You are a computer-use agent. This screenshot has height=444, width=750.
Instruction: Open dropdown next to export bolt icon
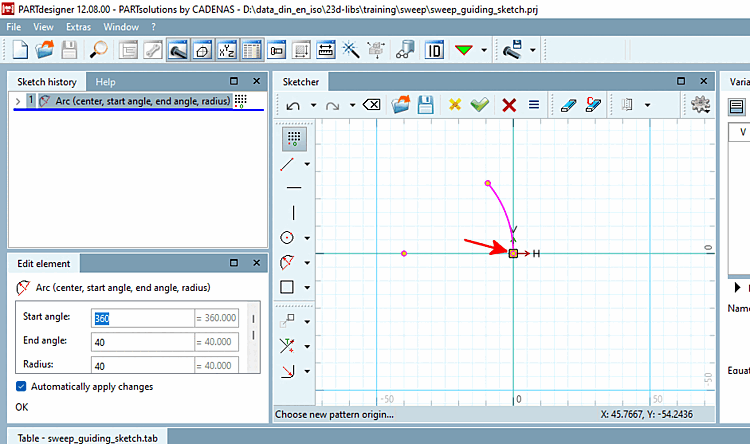(532, 50)
